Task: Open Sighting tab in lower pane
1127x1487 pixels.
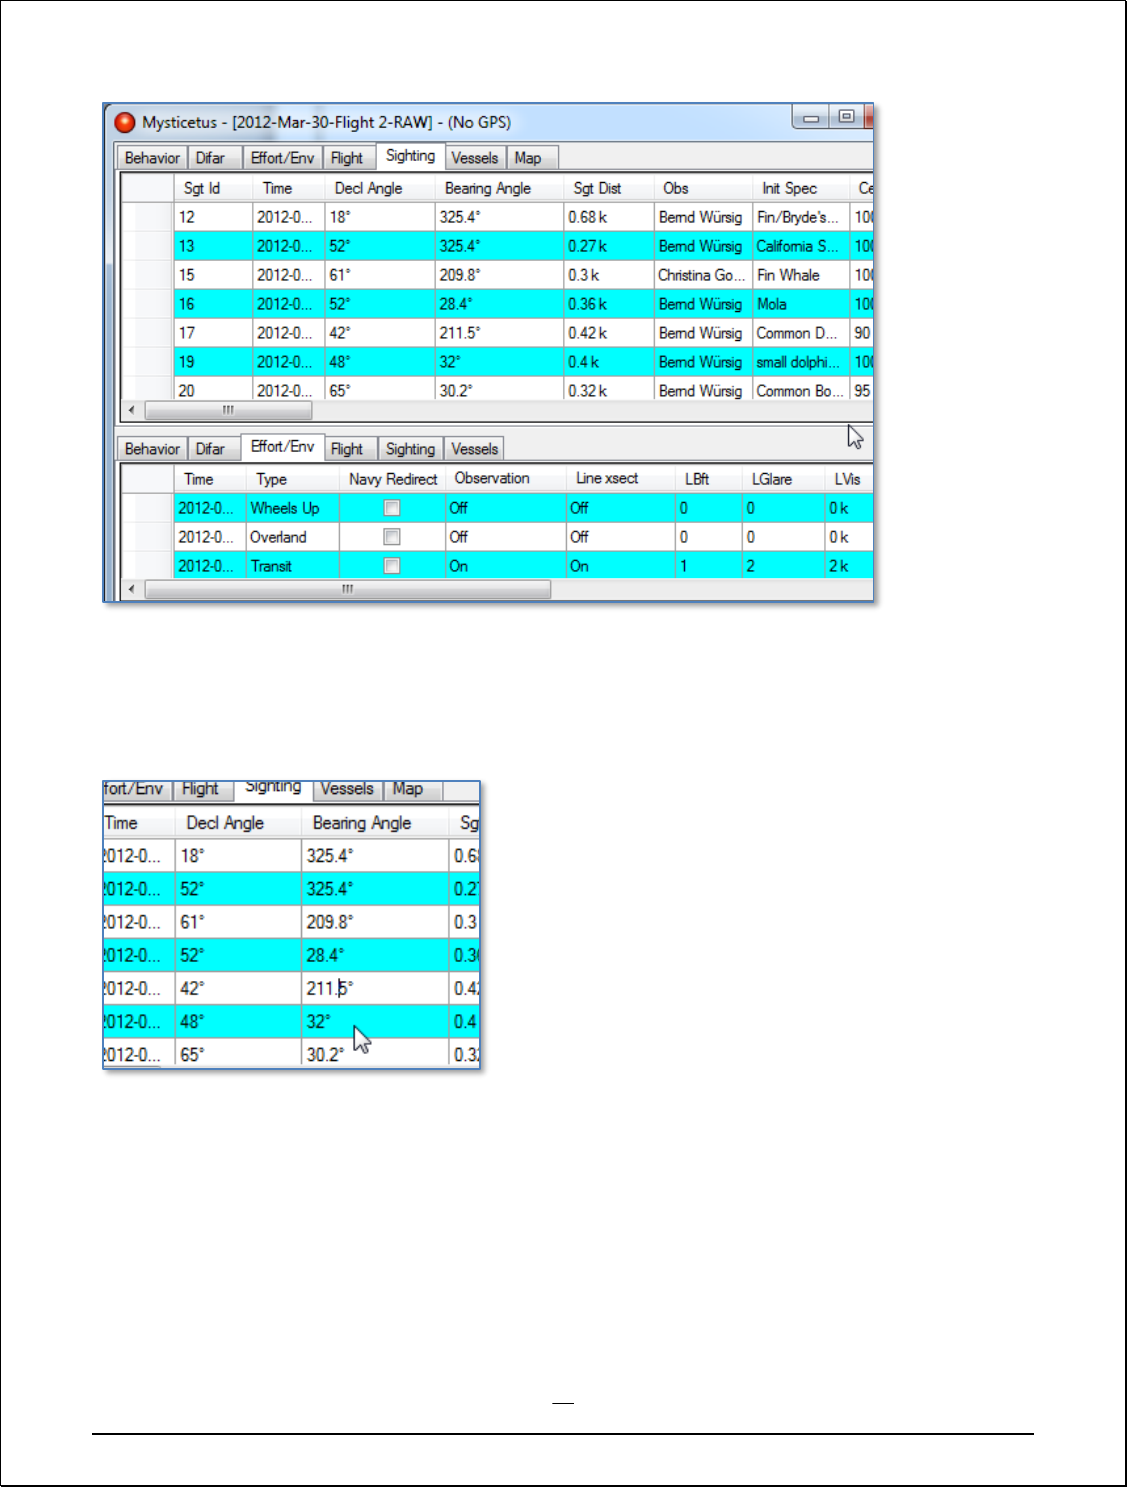Action: pyautogui.click(x=410, y=449)
